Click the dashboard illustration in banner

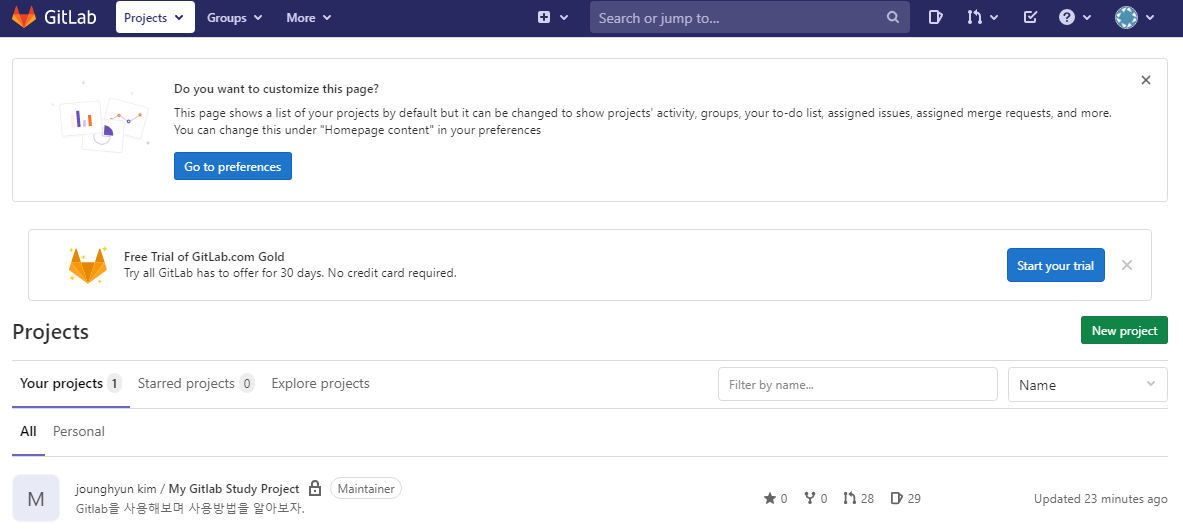click(x=102, y=117)
